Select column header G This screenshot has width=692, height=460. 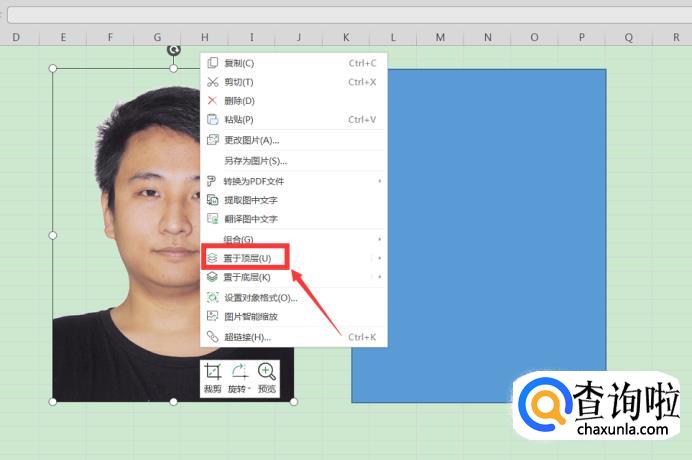point(158,38)
